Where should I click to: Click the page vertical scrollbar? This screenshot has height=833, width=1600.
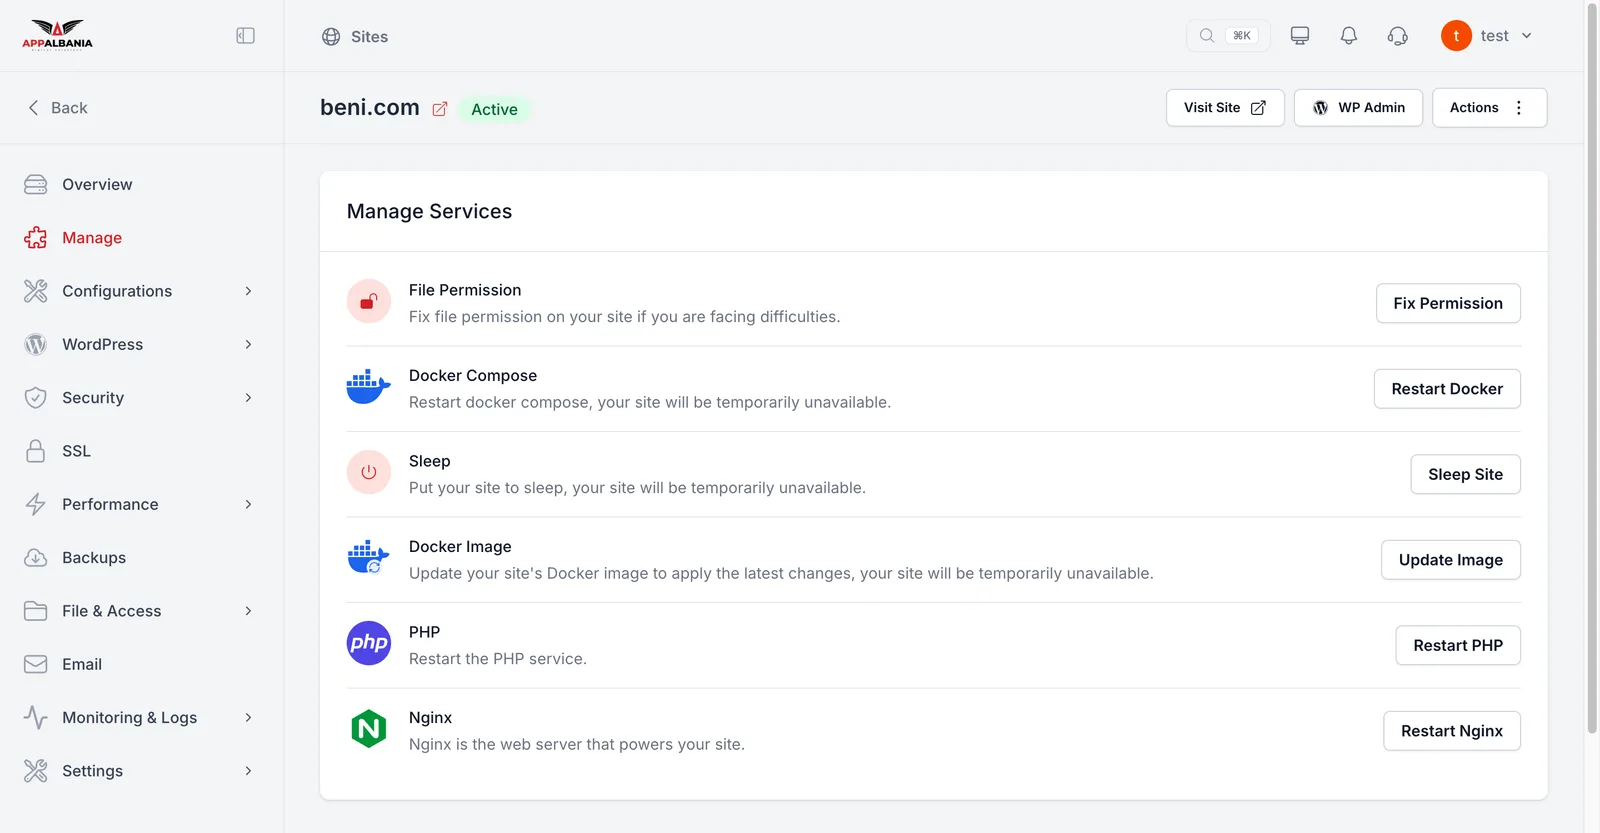1592,370
